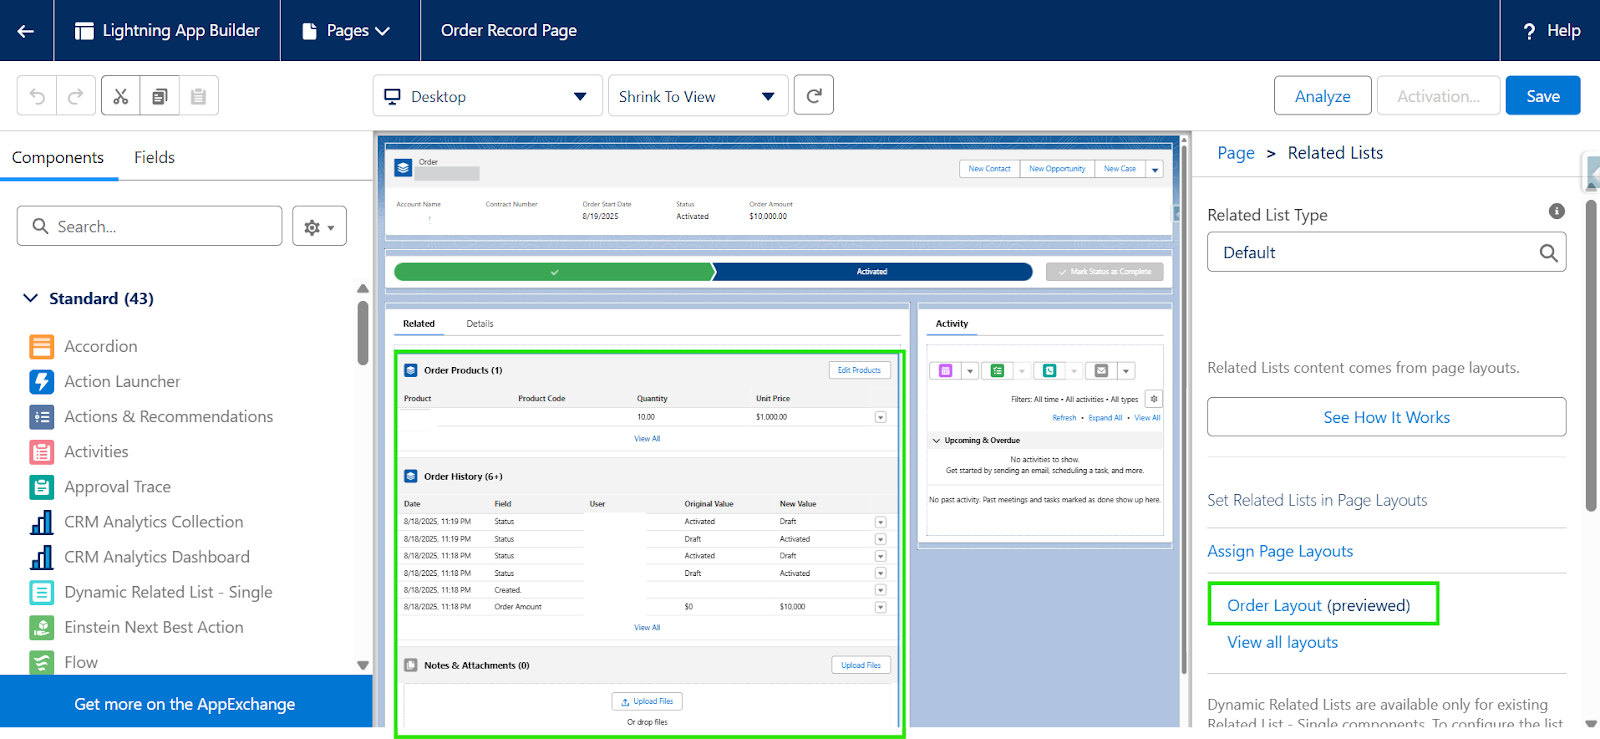Image resolution: width=1600 pixels, height=739 pixels.
Task: Click the Related List Type info icon
Action: pos(1556,211)
